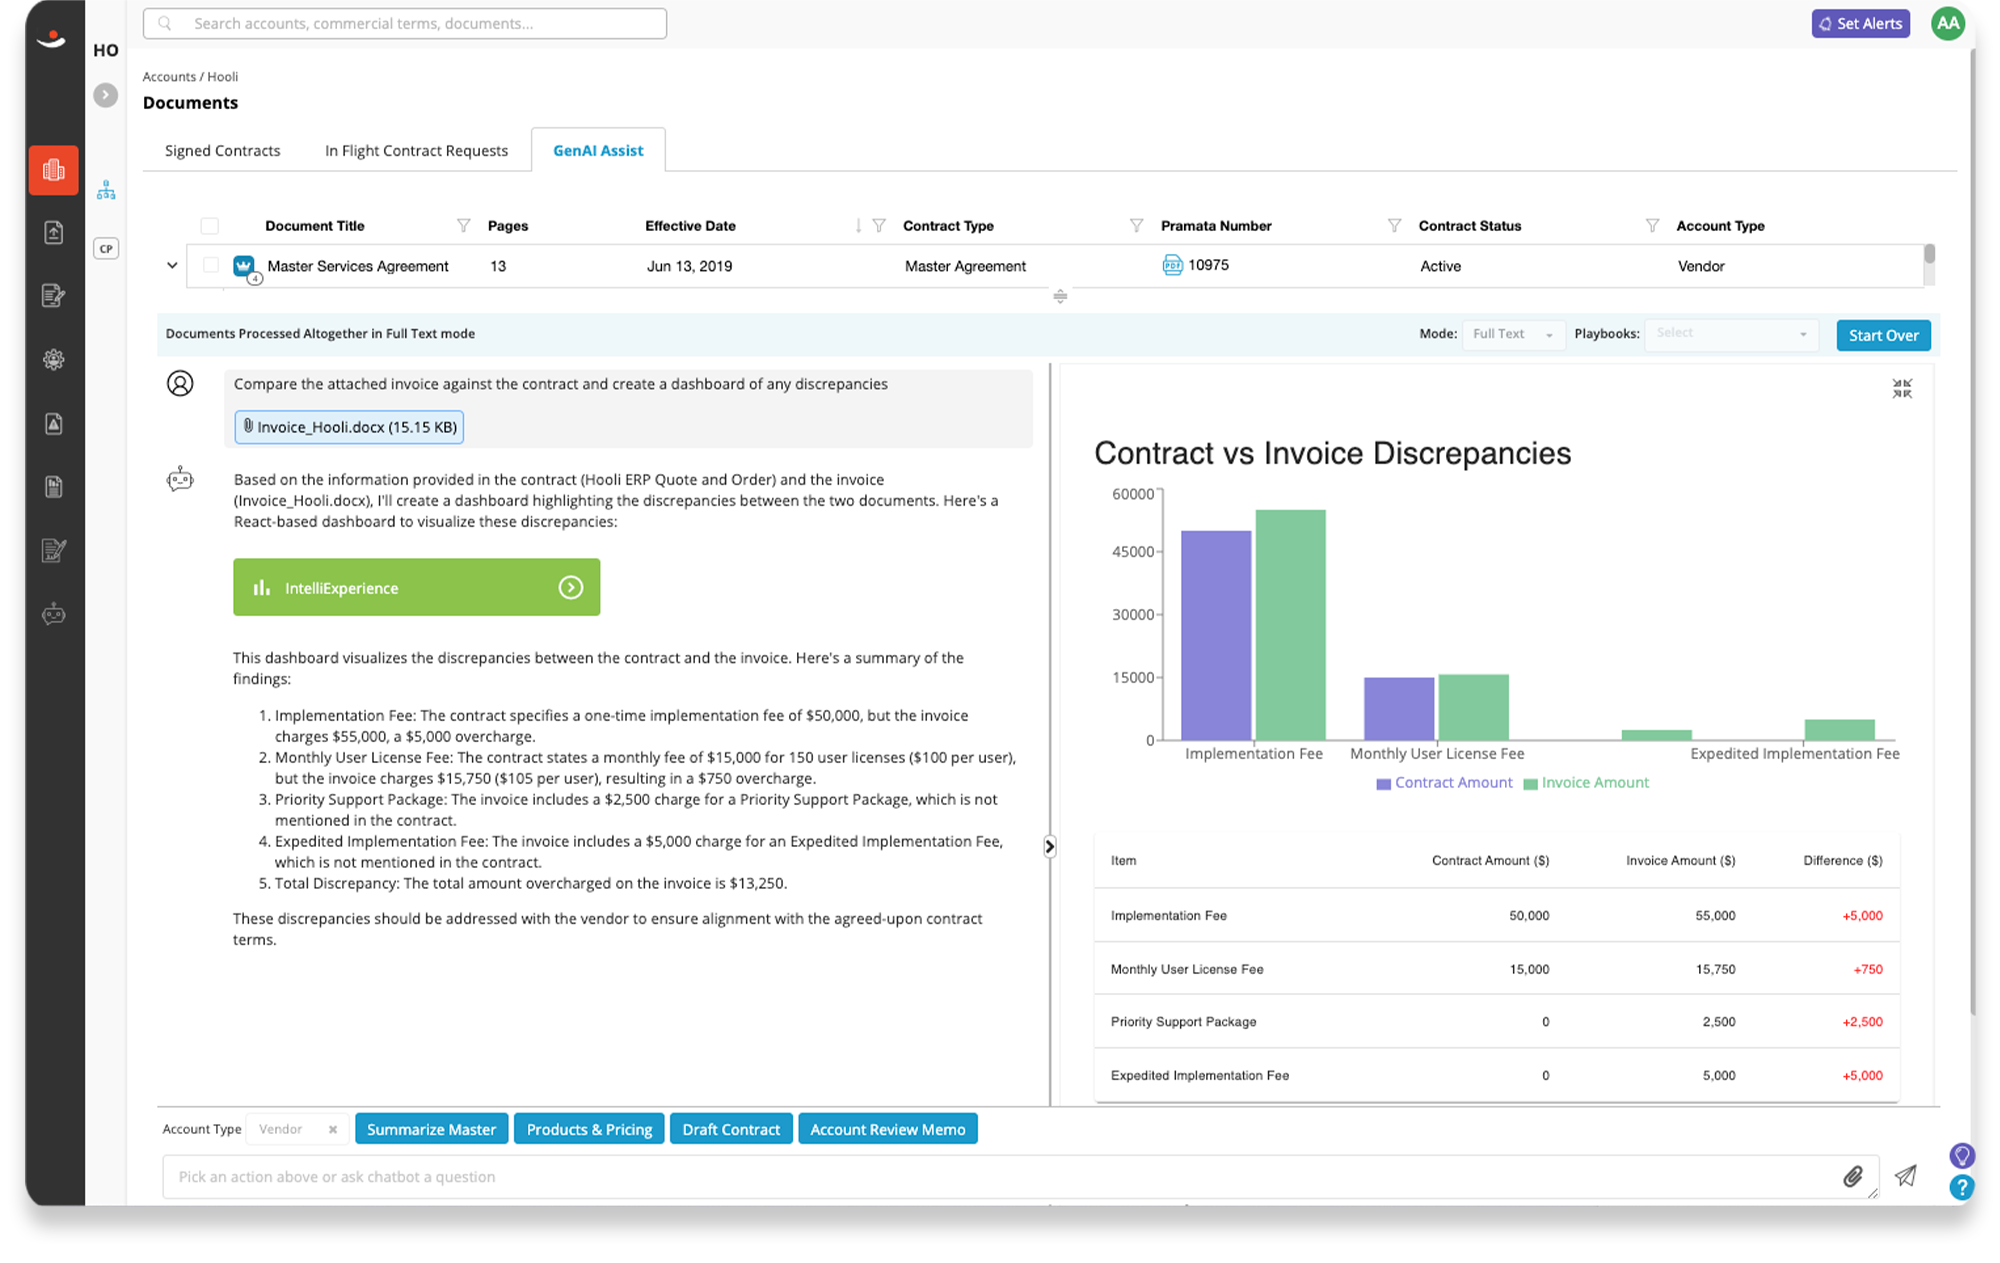Click the Draft Contract button
Image resolution: width=2000 pixels, height=1263 pixels.
[x=731, y=1129]
